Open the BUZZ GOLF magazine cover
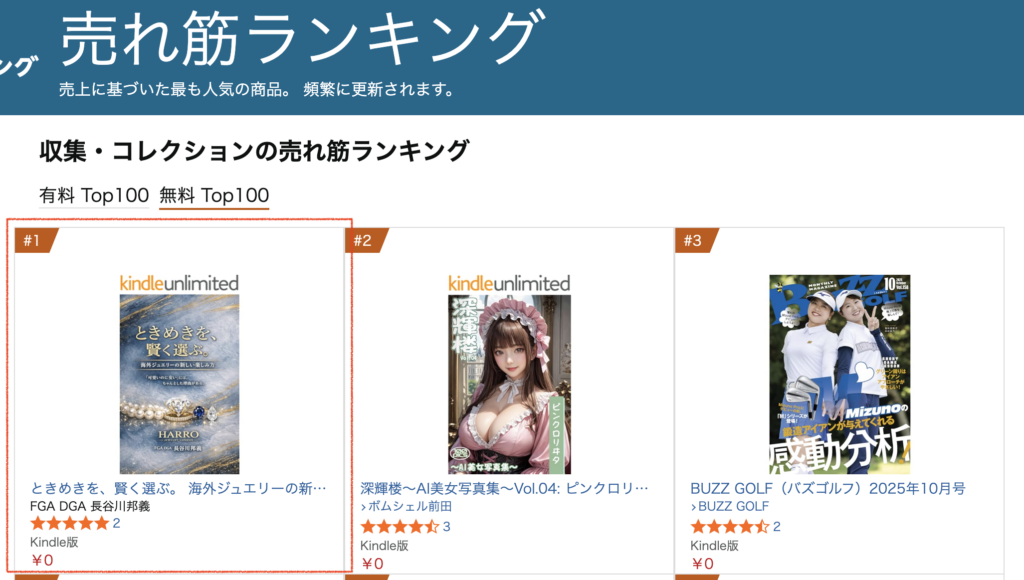 tap(840, 374)
